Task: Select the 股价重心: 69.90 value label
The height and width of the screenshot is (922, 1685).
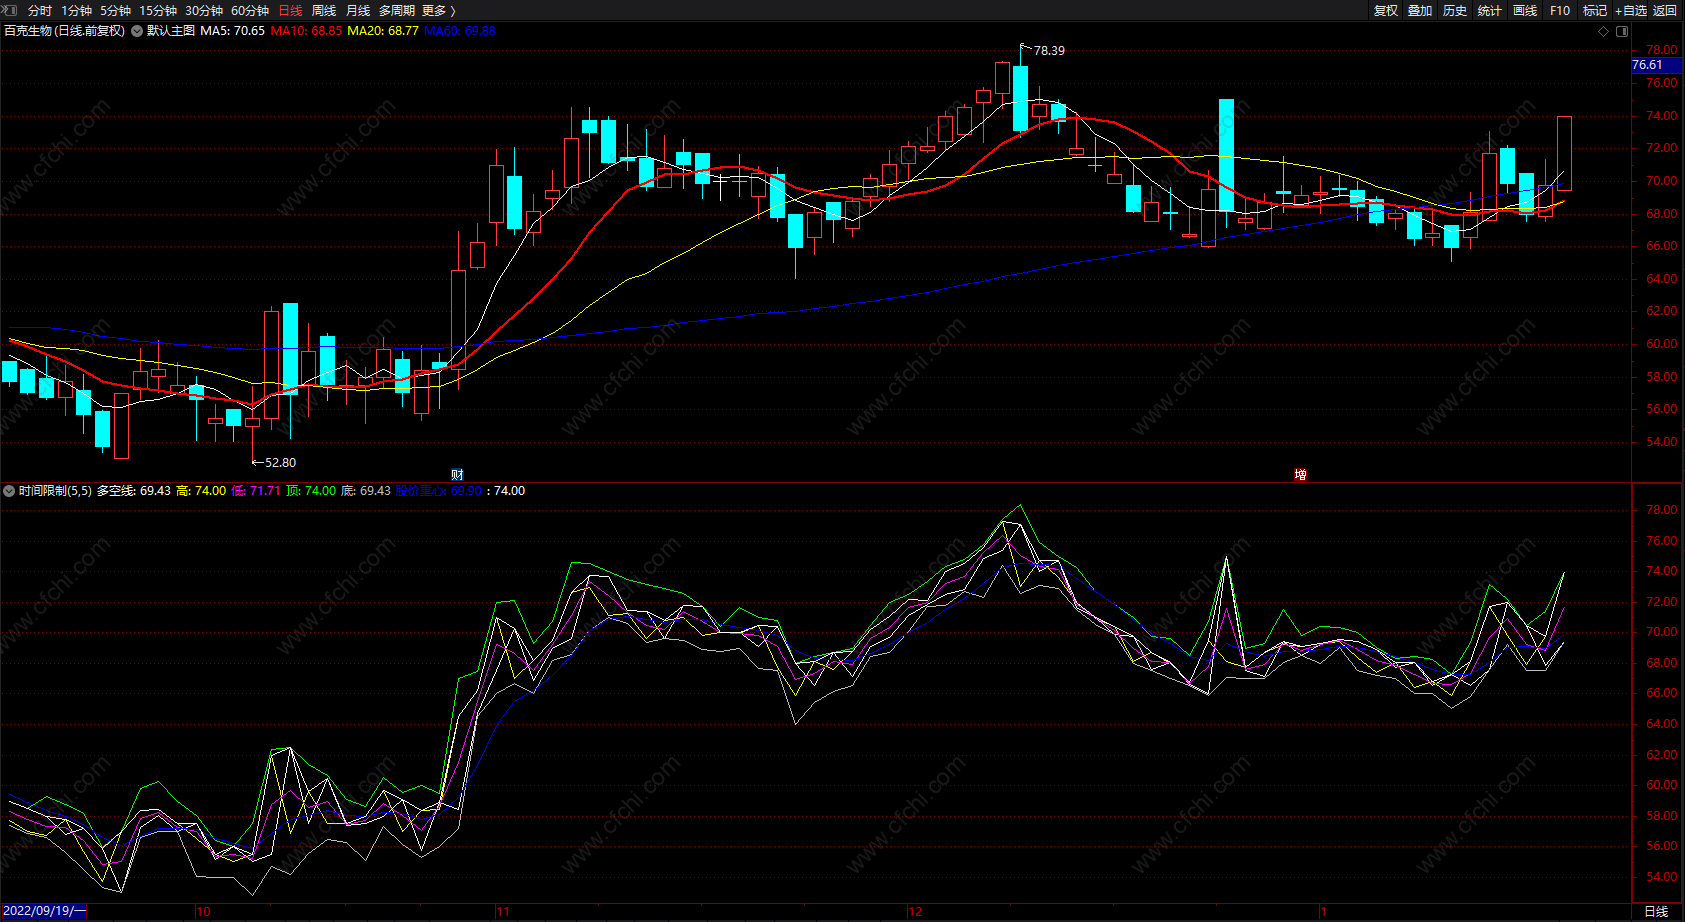Action: coord(439,491)
